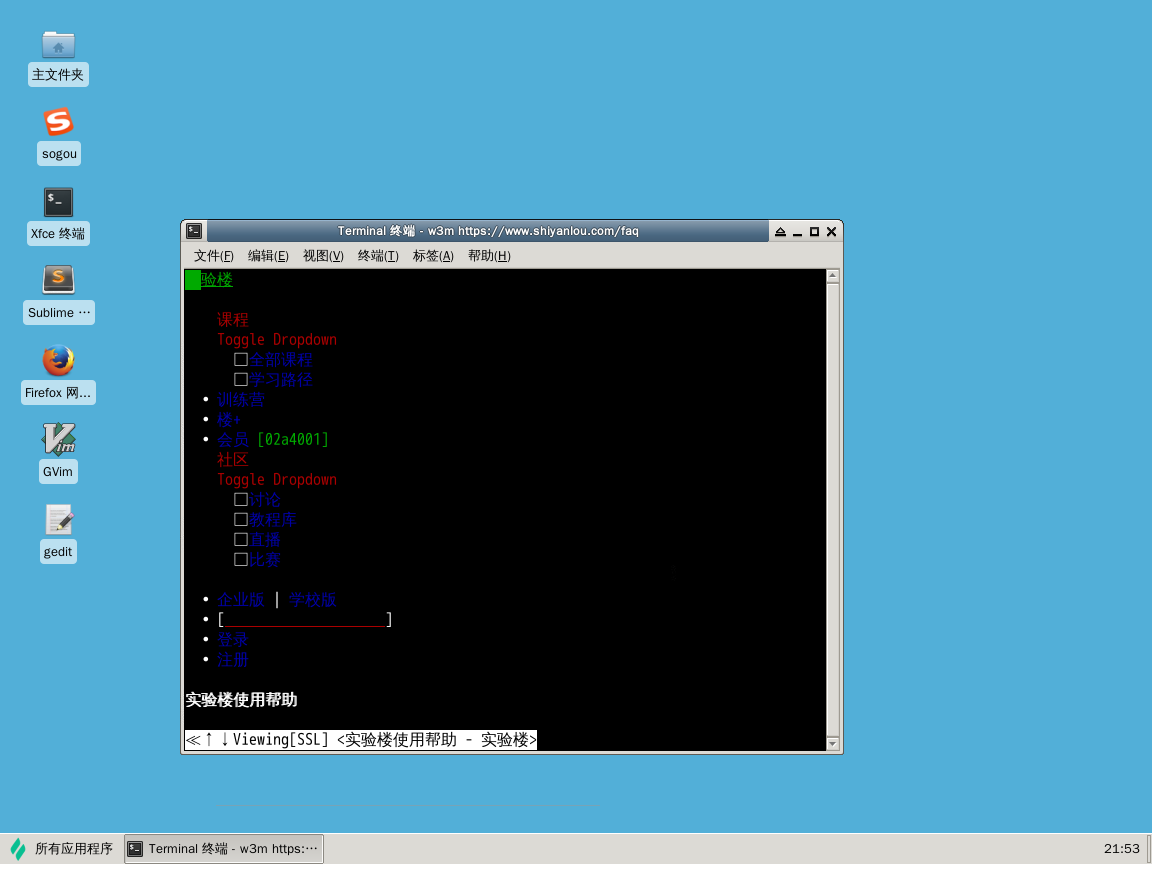Click Toggle Dropdown under 课程
Viewport: 1152px width, 896px height.
pyautogui.click(x=277, y=339)
